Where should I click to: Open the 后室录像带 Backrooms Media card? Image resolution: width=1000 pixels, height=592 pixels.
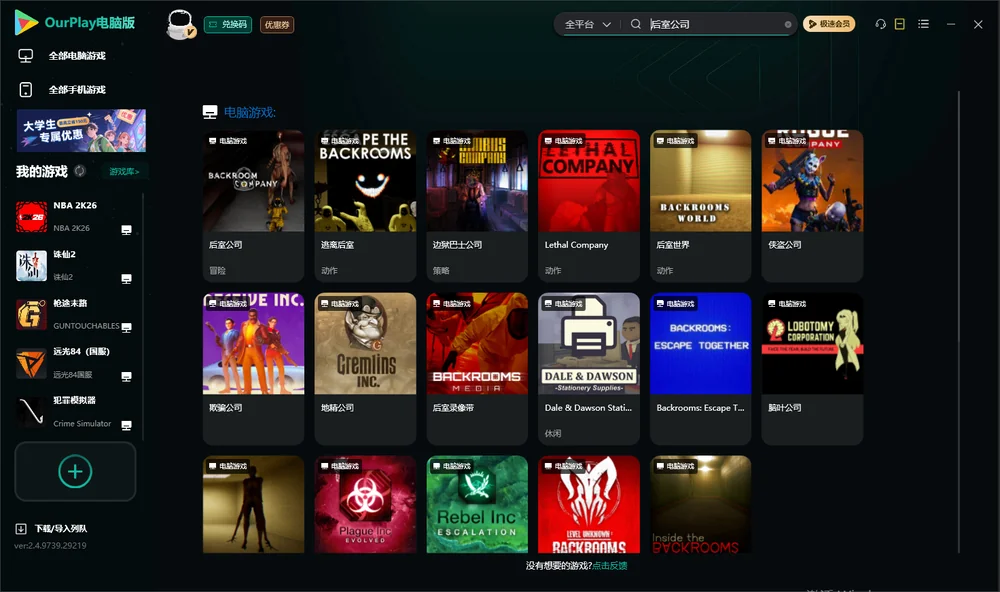(x=477, y=368)
